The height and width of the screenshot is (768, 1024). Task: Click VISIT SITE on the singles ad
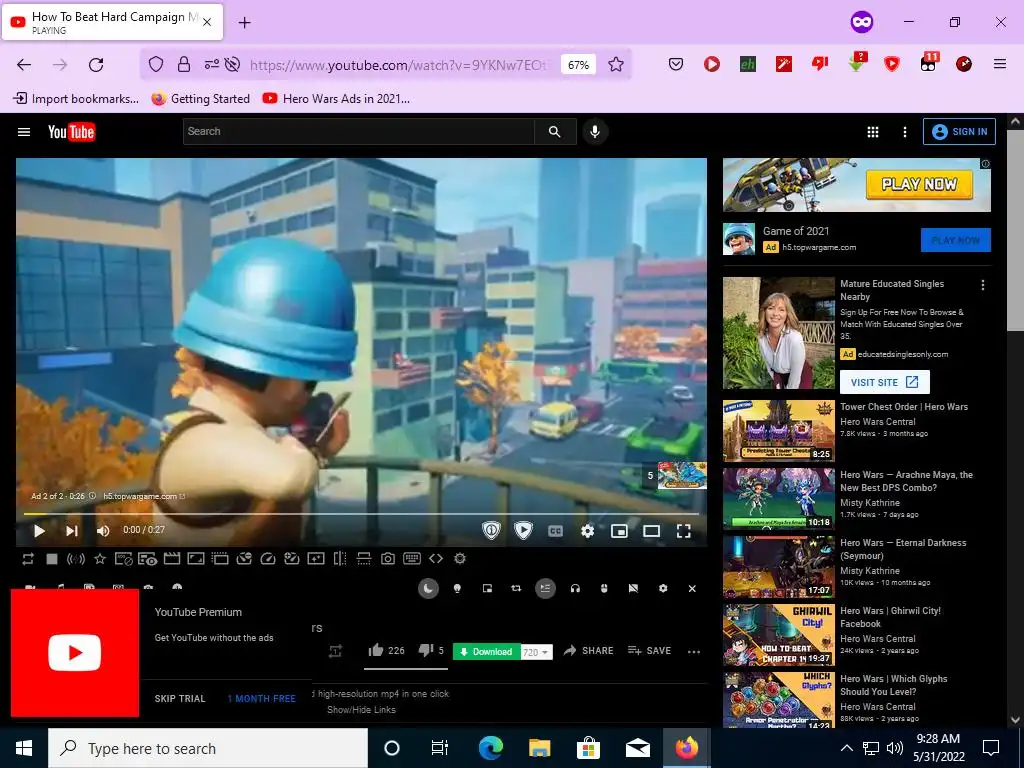coord(884,382)
